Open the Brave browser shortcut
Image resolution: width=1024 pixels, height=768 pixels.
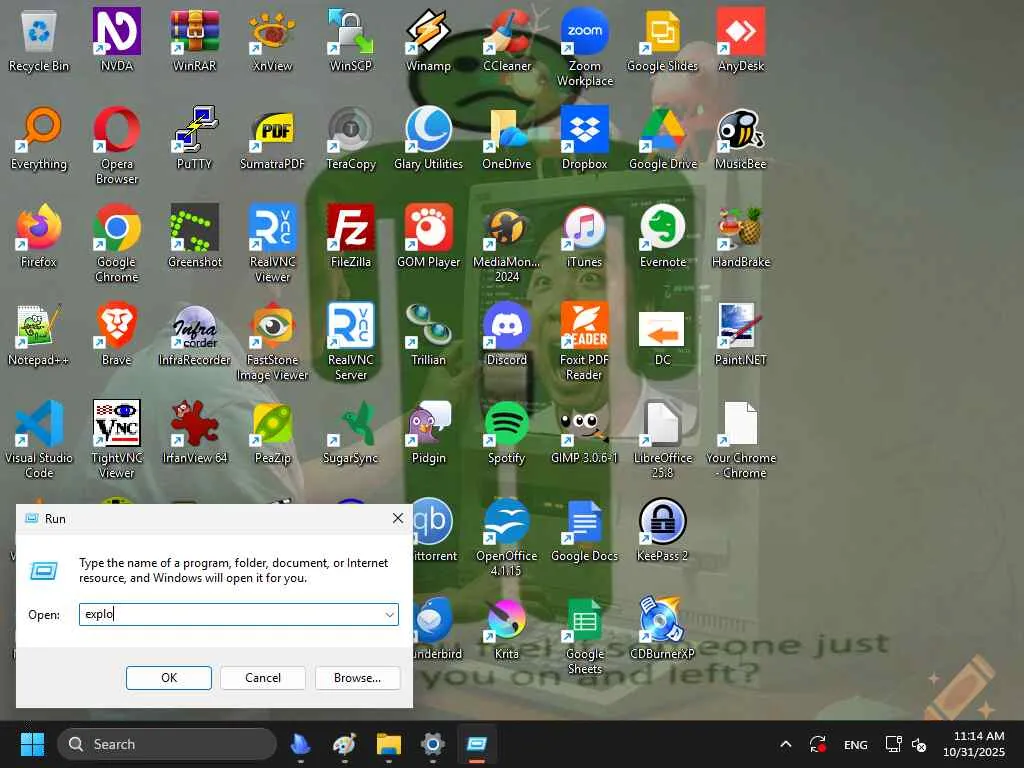point(116,334)
